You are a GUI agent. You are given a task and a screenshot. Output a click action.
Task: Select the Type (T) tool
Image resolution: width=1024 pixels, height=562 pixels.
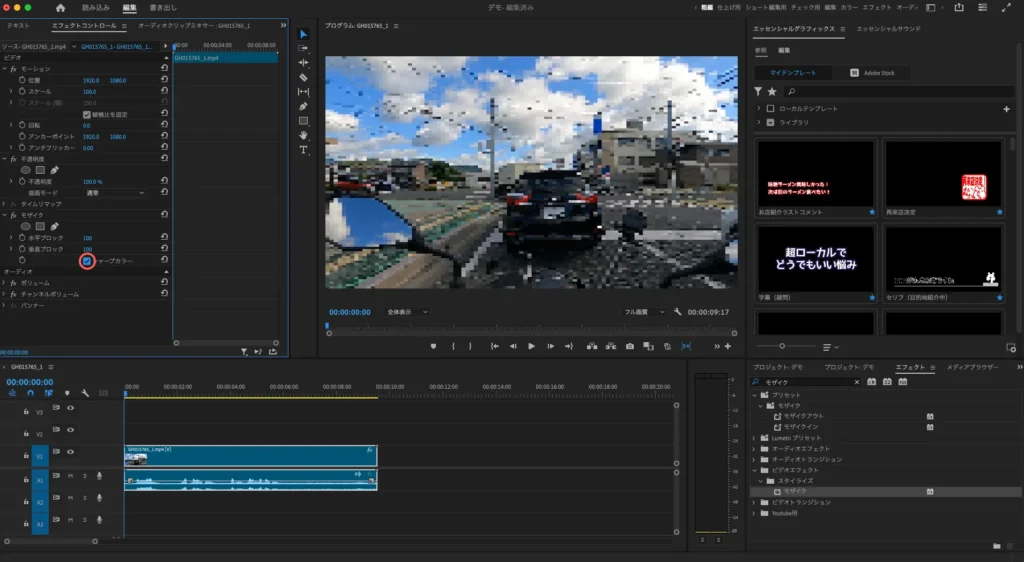click(x=304, y=149)
